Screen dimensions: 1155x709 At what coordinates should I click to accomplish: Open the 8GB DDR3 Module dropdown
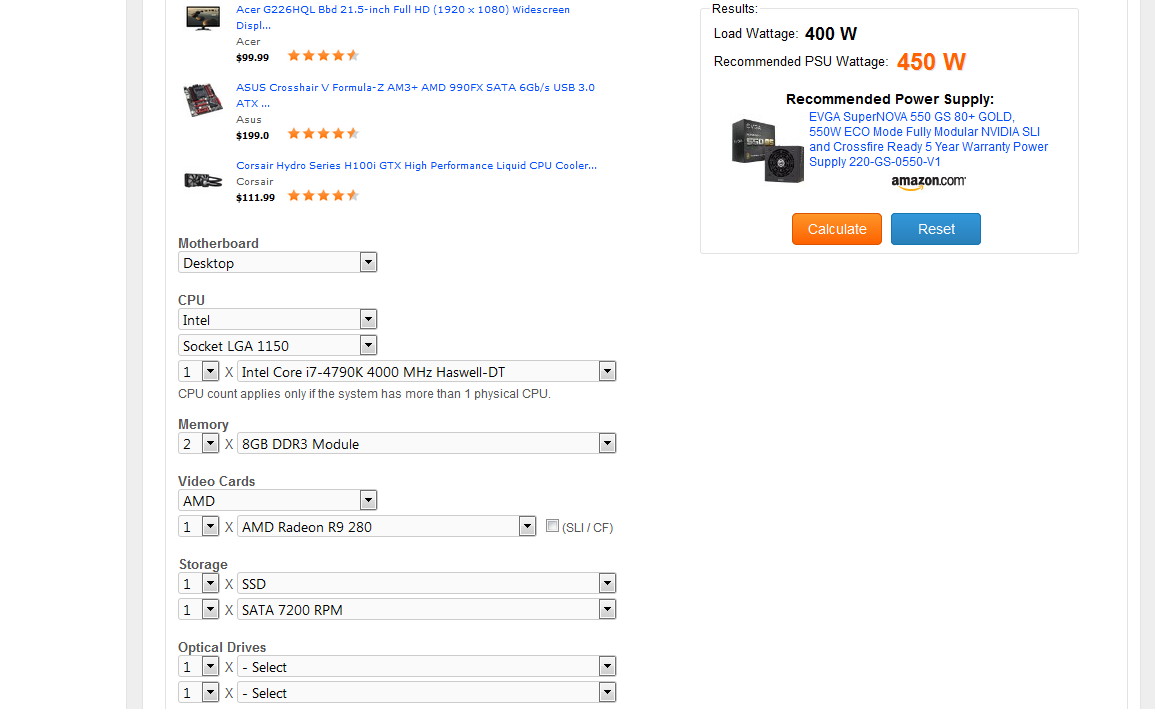(426, 443)
